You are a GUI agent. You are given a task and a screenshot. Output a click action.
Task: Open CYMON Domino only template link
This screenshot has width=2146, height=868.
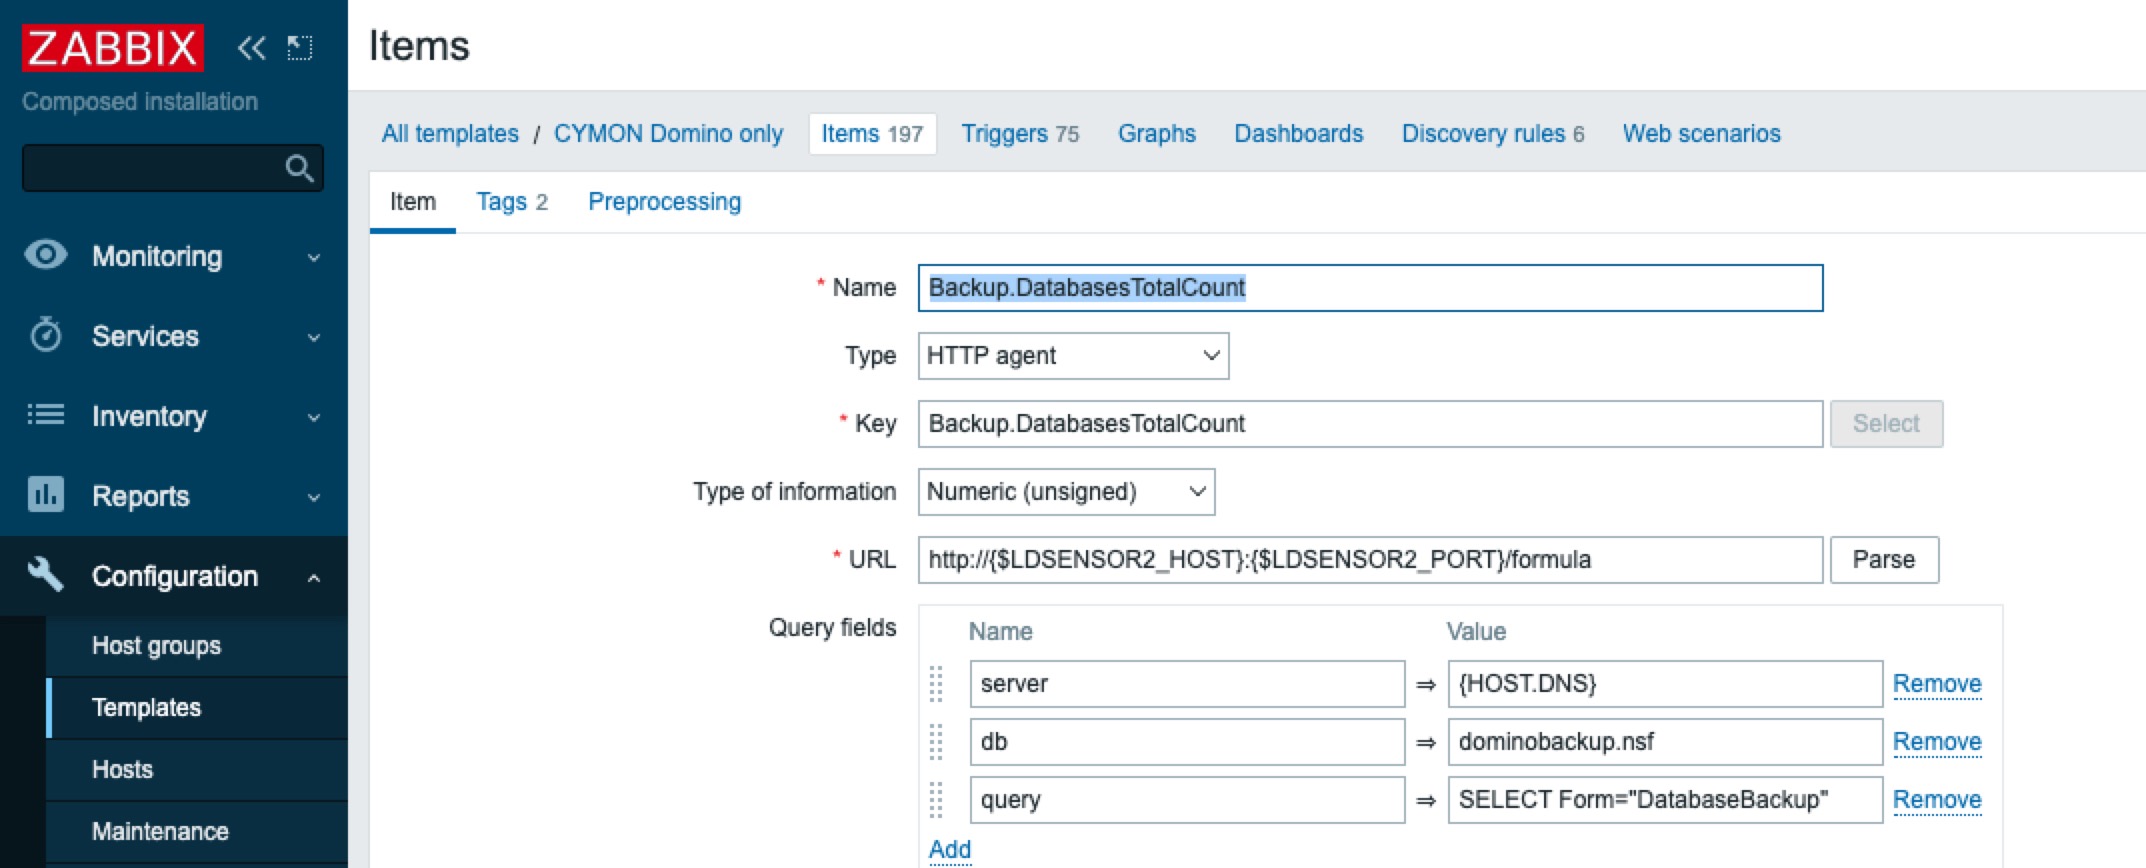pos(668,134)
